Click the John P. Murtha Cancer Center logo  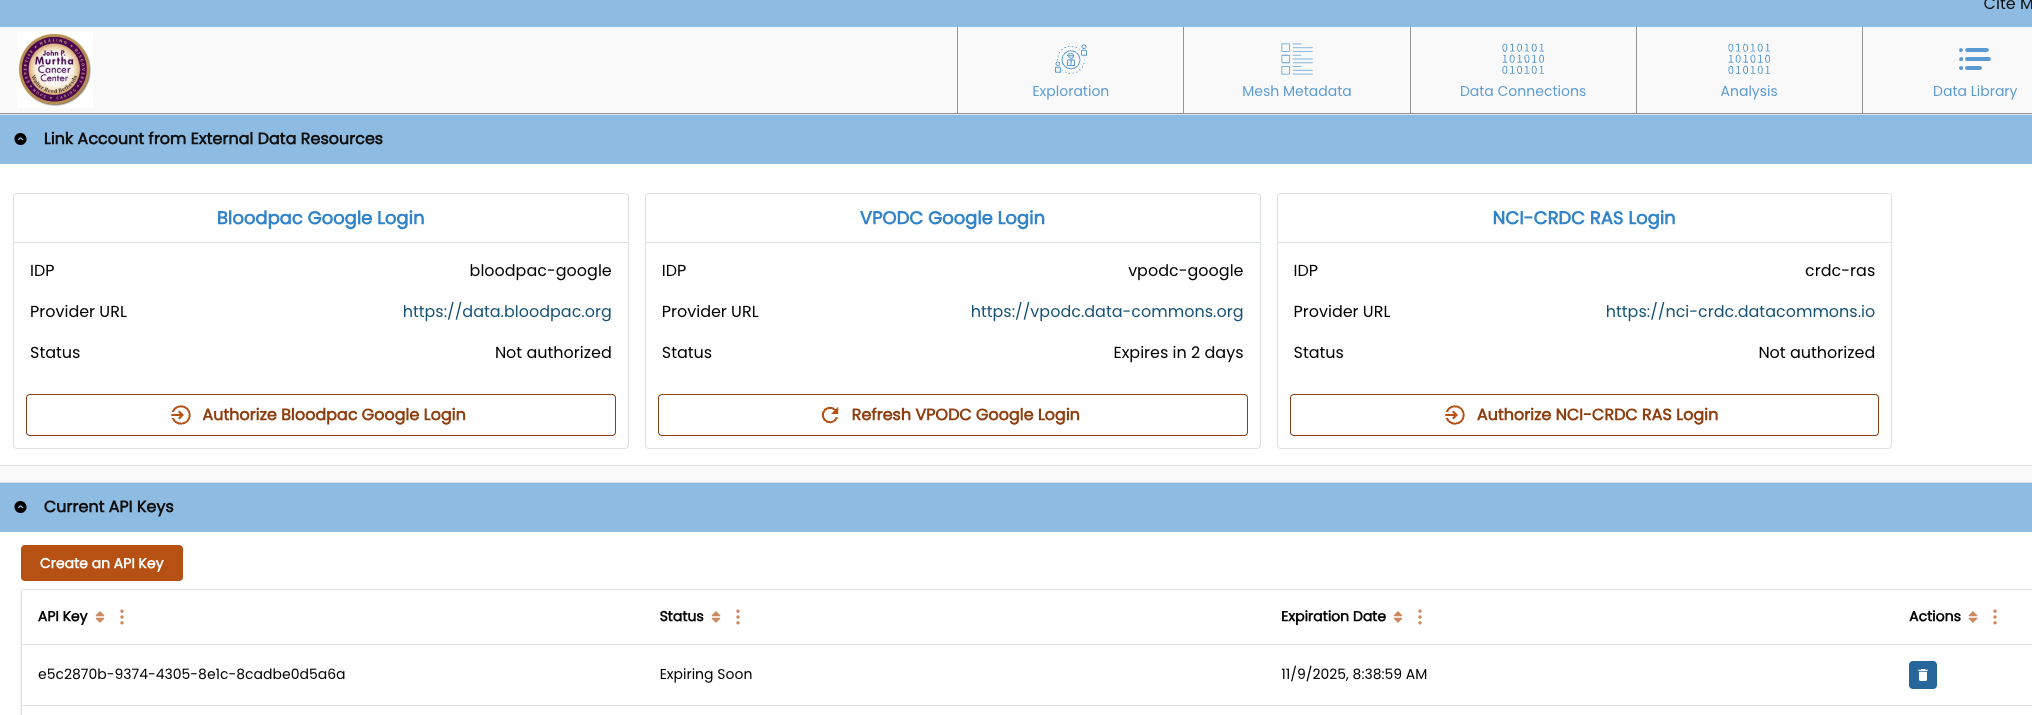coord(55,70)
